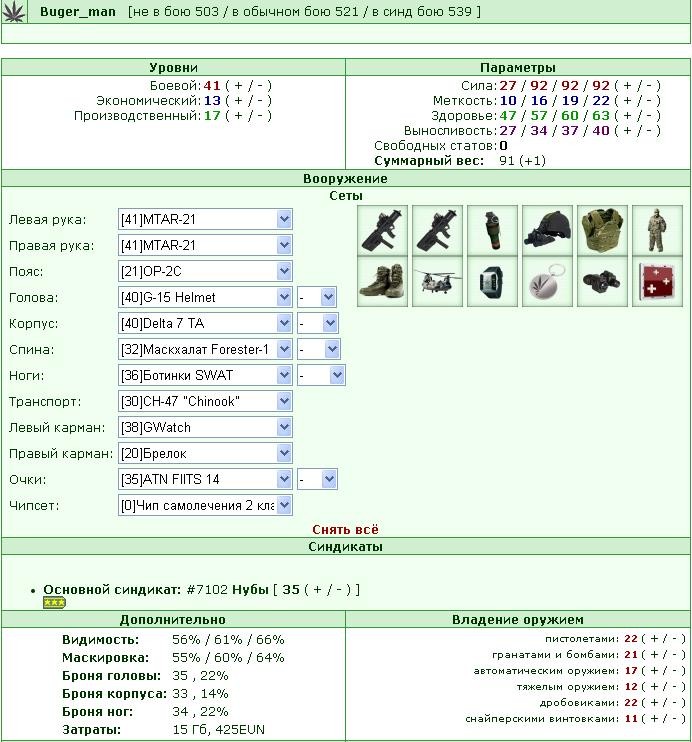Click the Броня корпуса value 33, 14%
This screenshot has height=742, width=692.
(x=200, y=694)
